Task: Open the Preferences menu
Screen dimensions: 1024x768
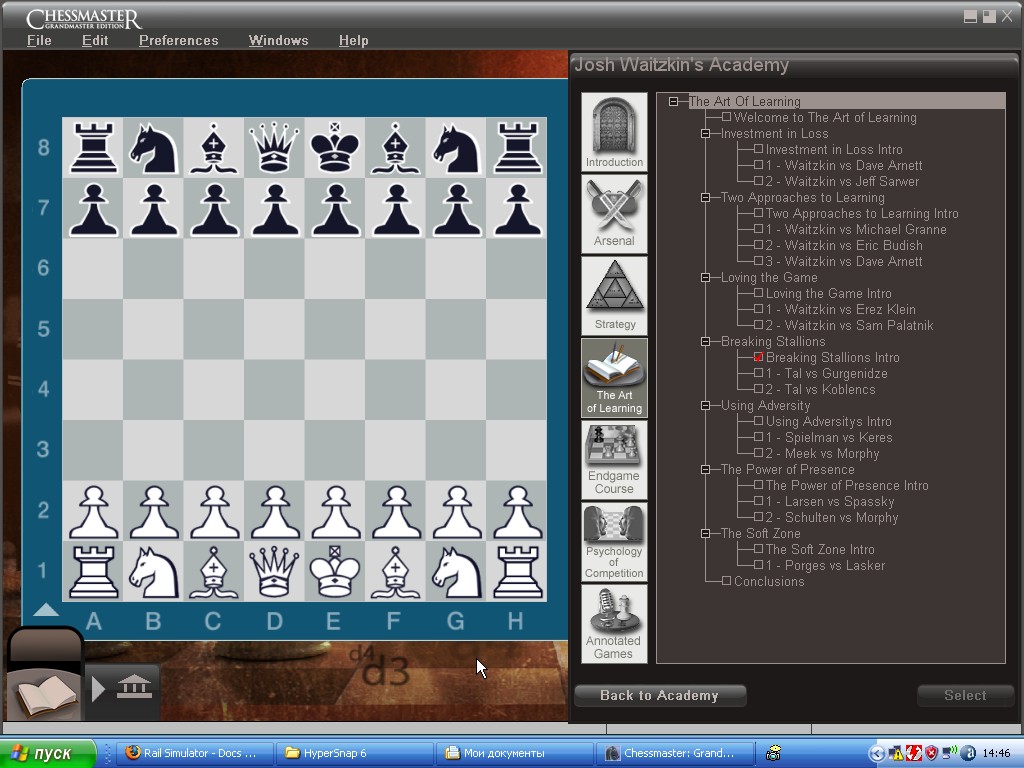Action: pos(178,40)
